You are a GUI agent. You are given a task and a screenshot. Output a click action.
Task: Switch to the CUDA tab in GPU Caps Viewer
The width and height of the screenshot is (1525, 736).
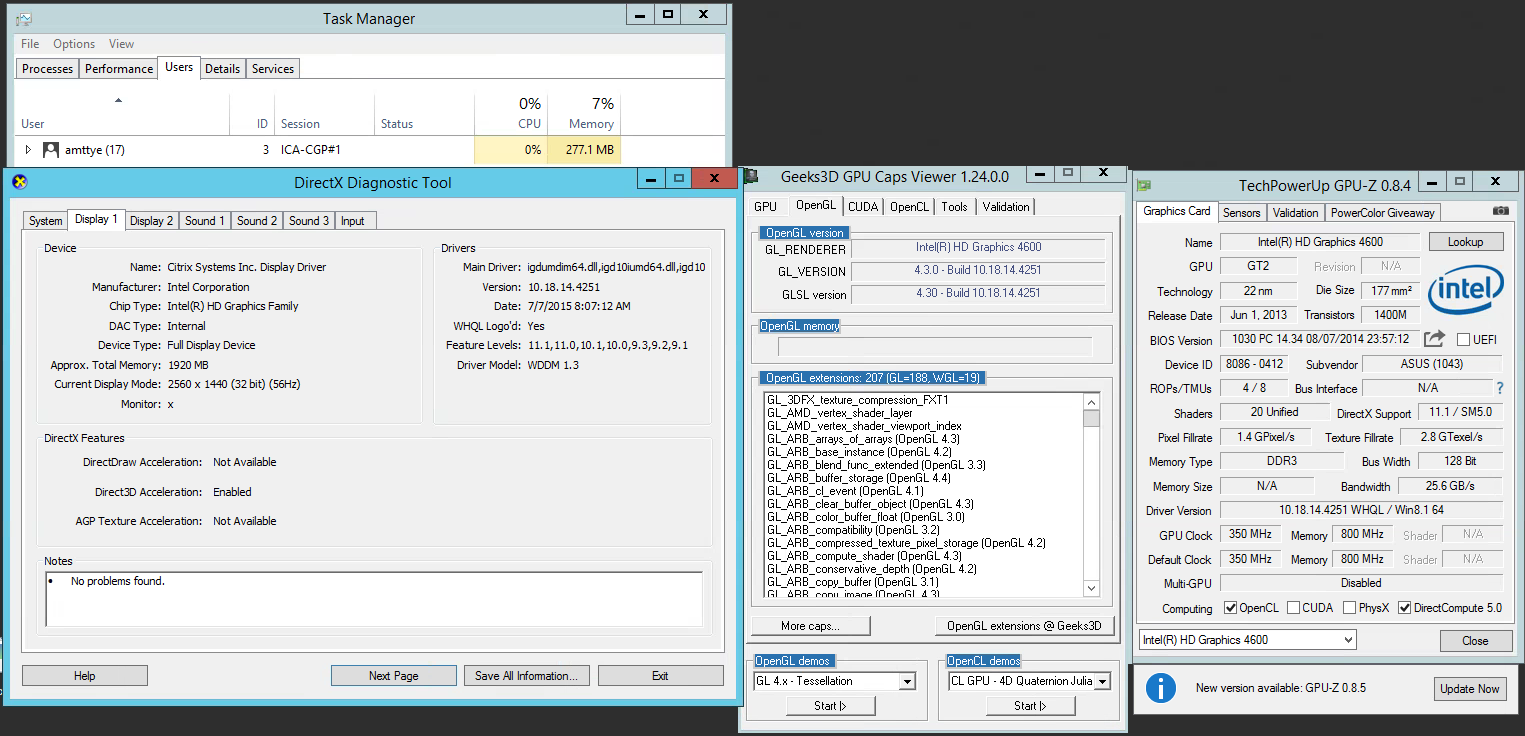[x=863, y=207]
